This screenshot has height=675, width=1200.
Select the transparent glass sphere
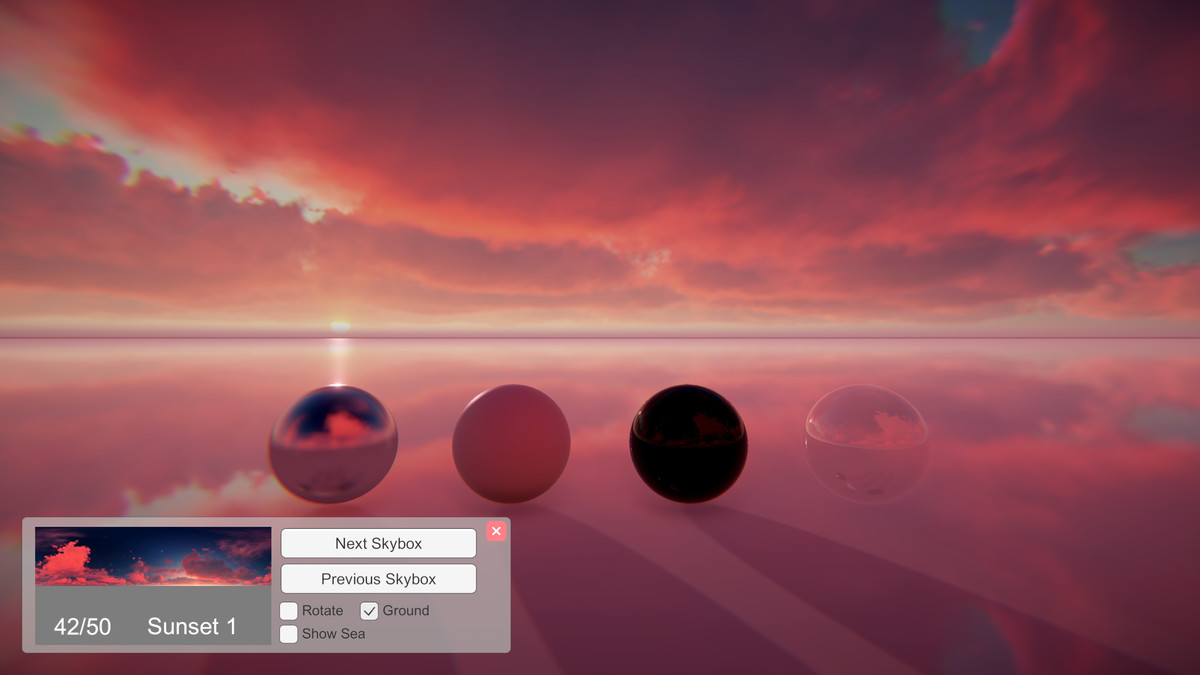[865, 441]
